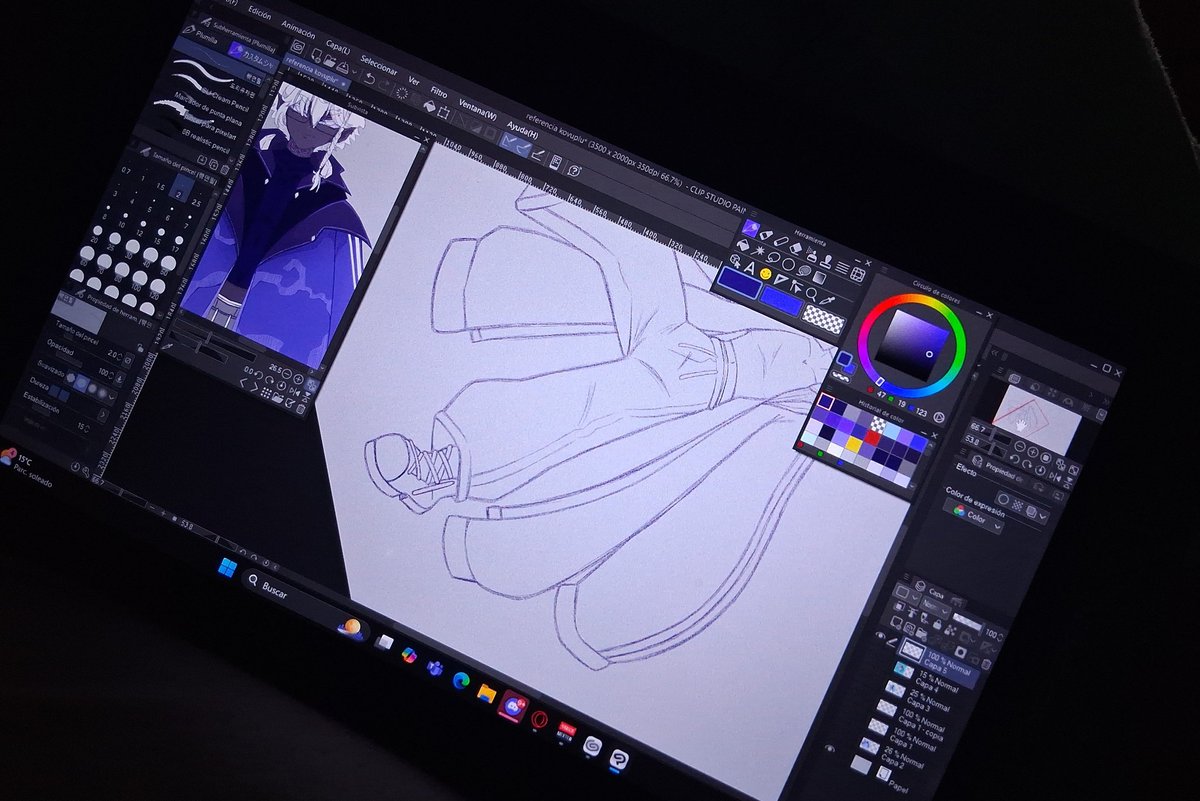The width and height of the screenshot is (1200, 801).
Task: Select the dark blue main color swatch
Action: 740,283
